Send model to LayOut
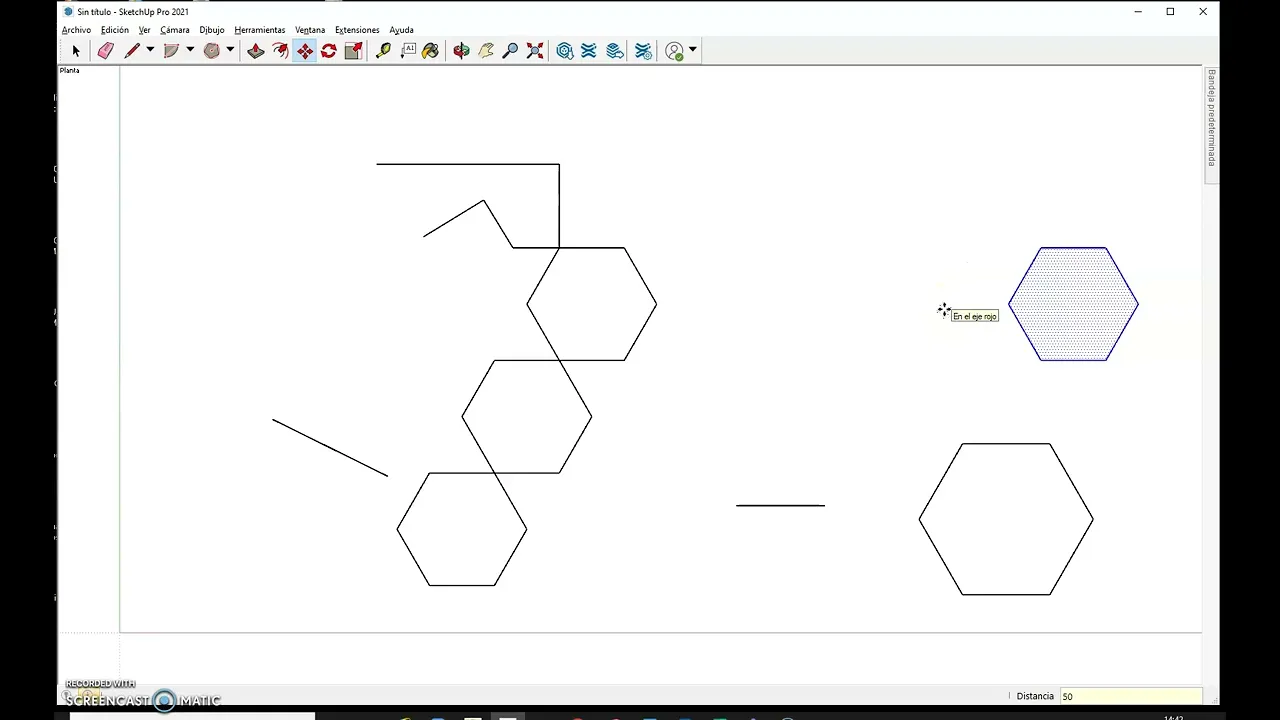This screenshot has width=1280, height=720. click(615, 51)
